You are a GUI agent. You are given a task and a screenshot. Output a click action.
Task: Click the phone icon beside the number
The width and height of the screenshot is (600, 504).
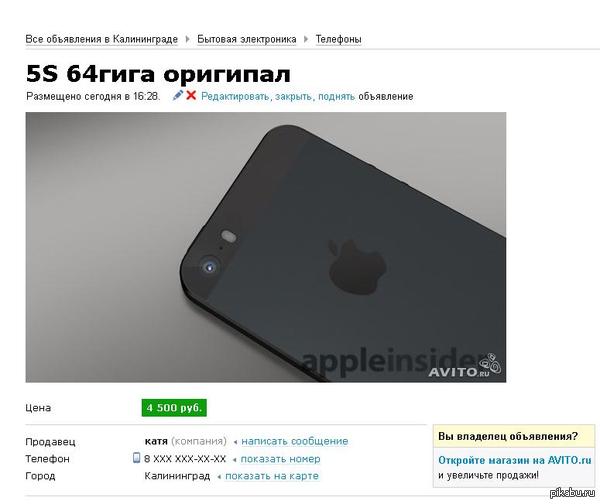[136, 457]
